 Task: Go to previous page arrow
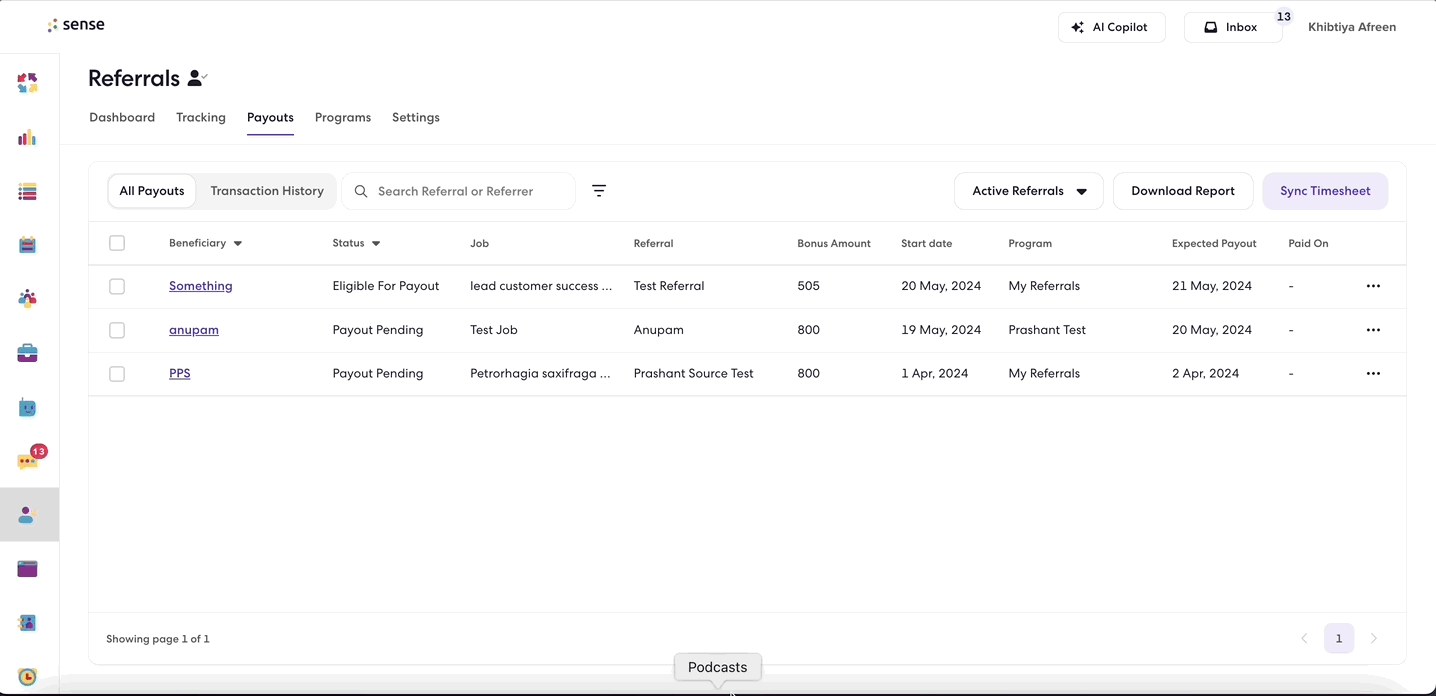point(1304,638)
